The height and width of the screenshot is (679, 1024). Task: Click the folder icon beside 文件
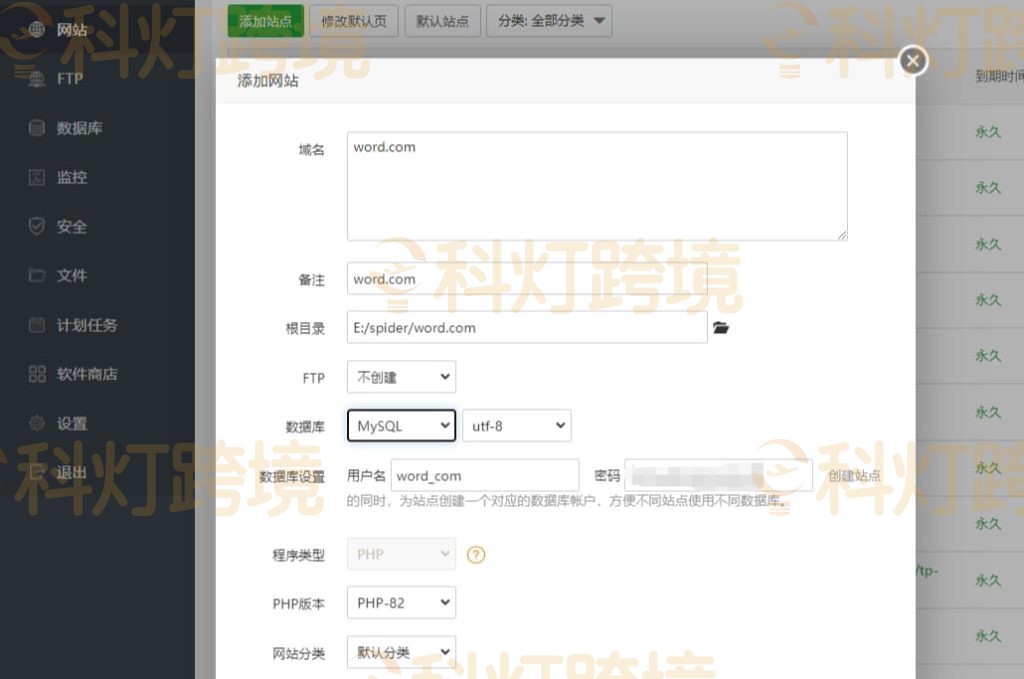(37, 275)
